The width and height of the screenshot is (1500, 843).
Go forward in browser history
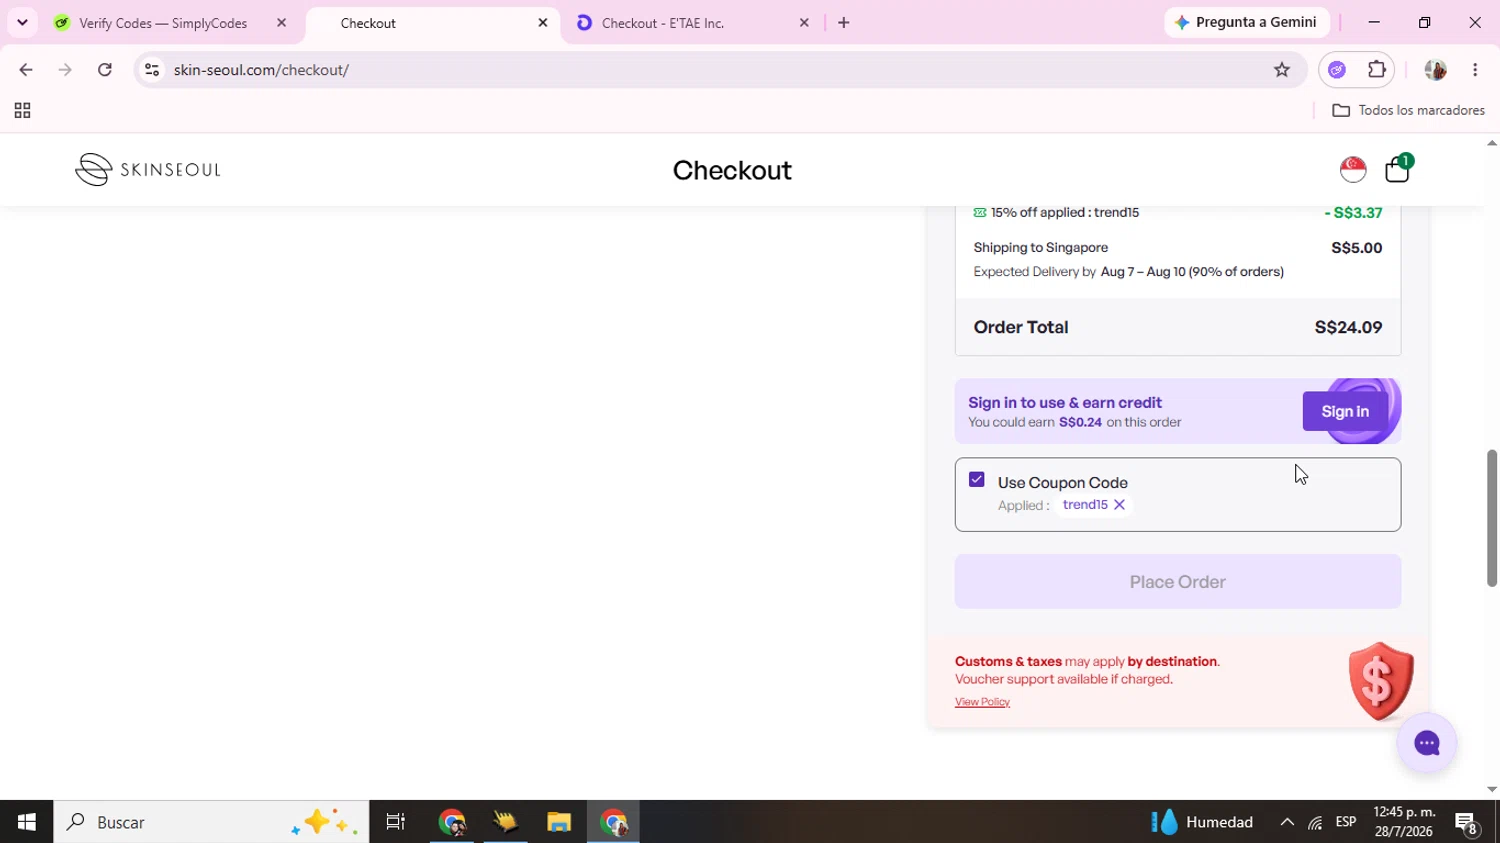click(65, 69)
